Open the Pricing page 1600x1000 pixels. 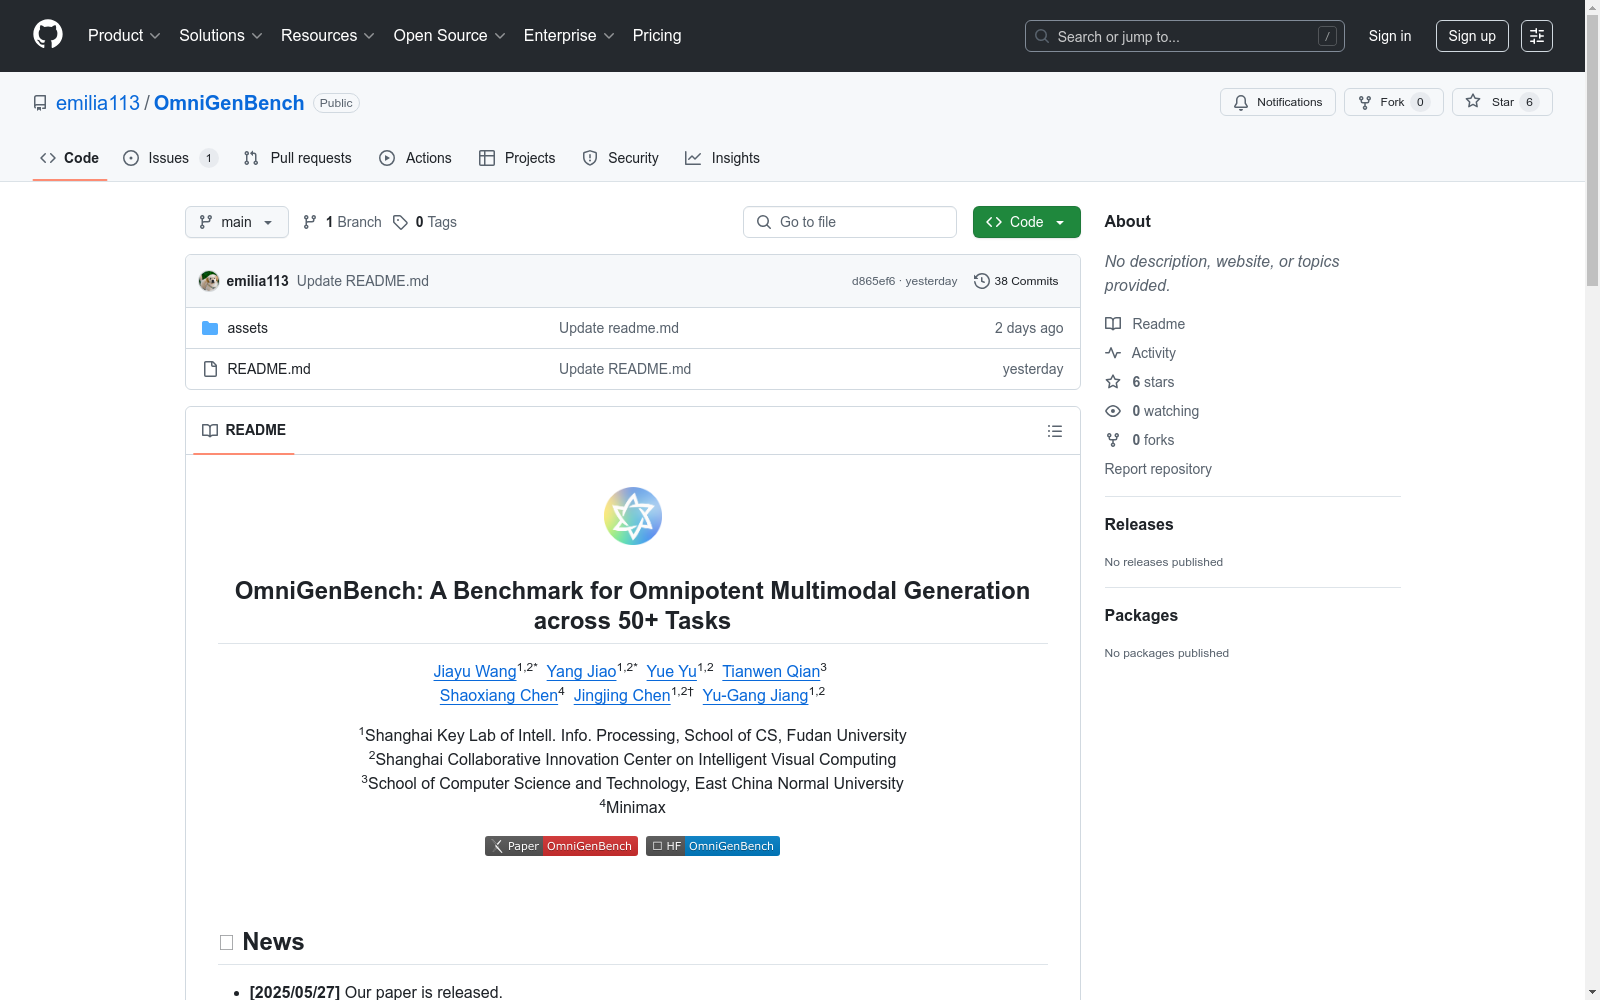(x=657, y=35)
